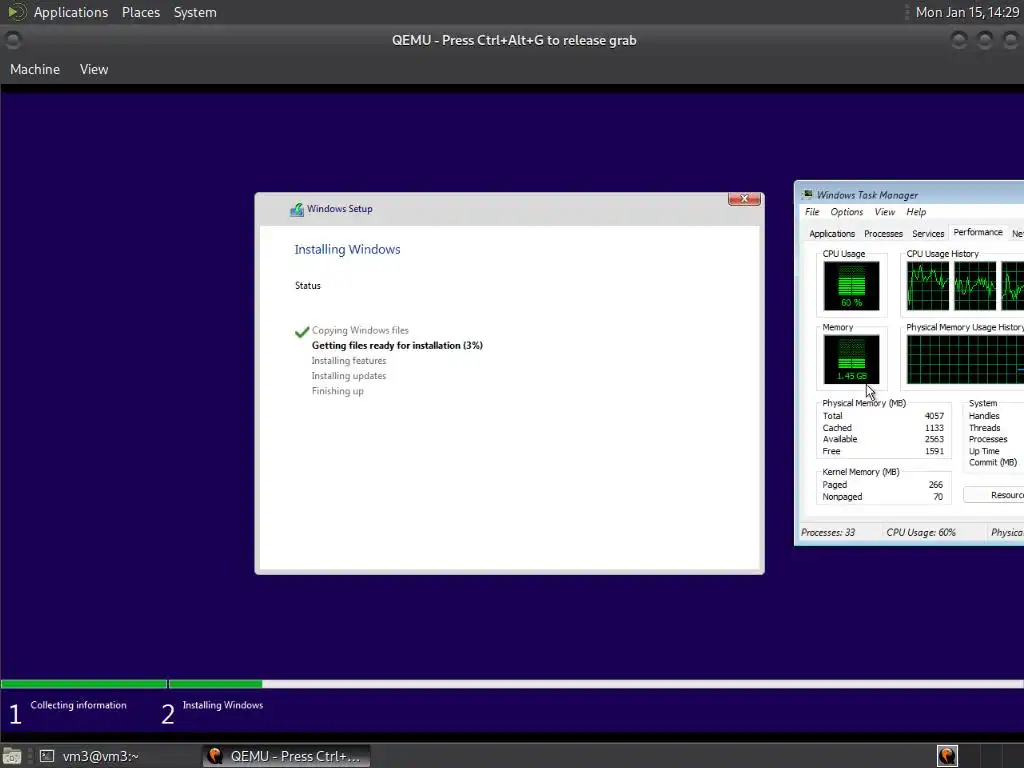Click the Resource Monitor button in Task Manager
Viewport: 1024px width, 768px height.
point(994,495)
